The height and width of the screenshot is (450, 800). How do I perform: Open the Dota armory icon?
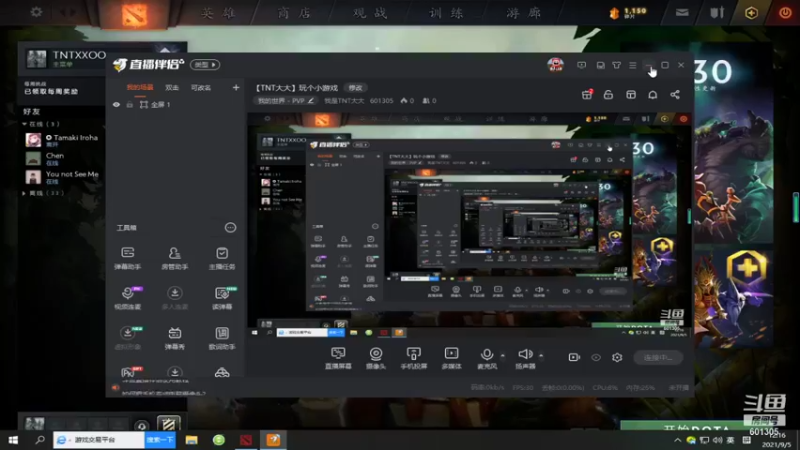[x=717, y=13]
